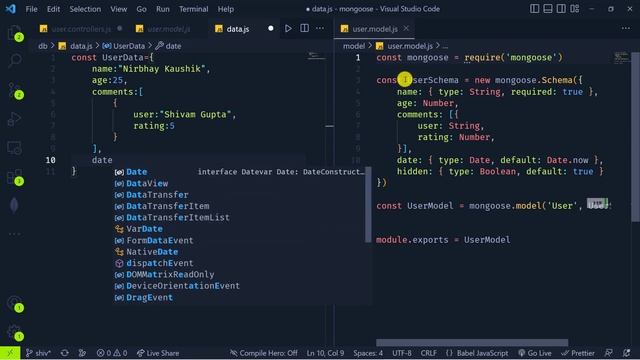640x360 pixels.
Task: Click Prettier in status bar
Action: (x=578, y=353)
